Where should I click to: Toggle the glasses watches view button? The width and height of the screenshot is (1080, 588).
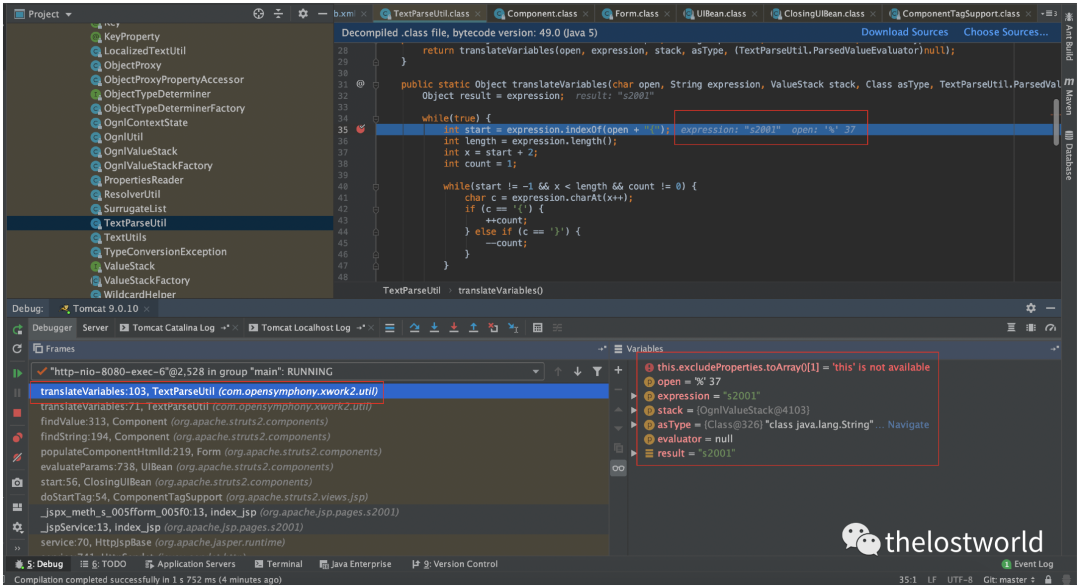tap(618, 468)
